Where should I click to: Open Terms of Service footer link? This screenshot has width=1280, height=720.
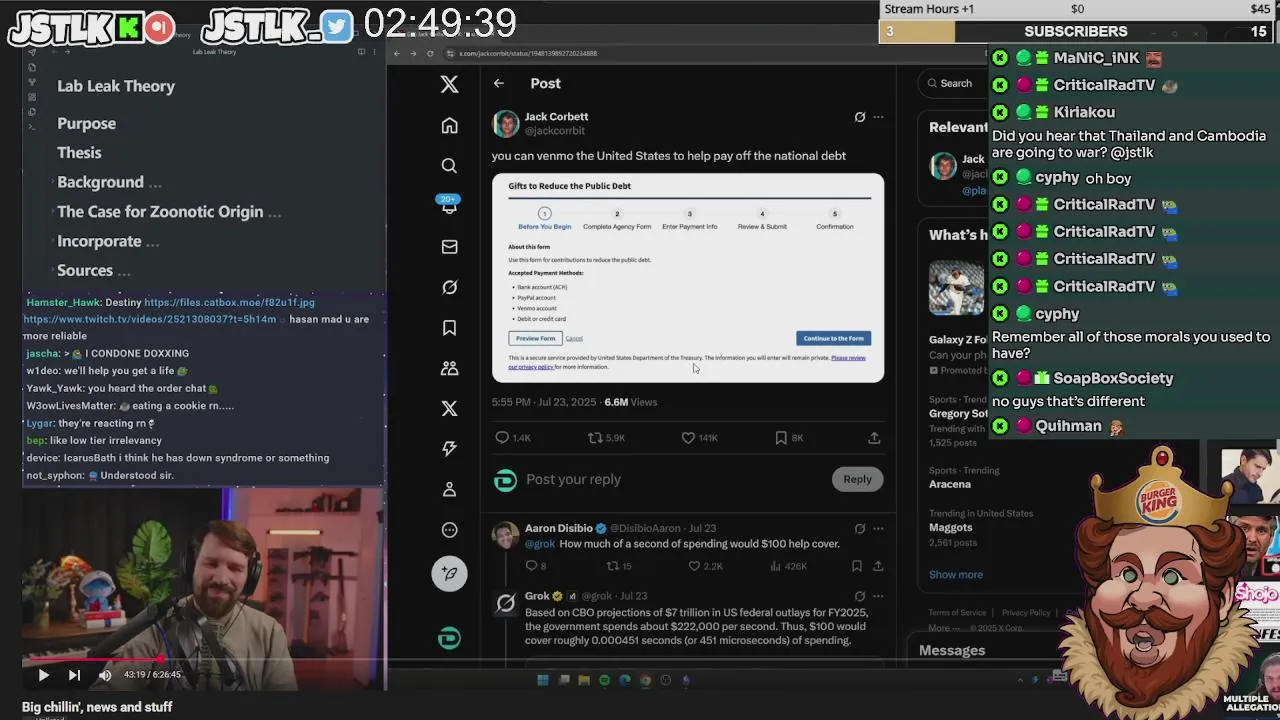[x=957, y=613]
